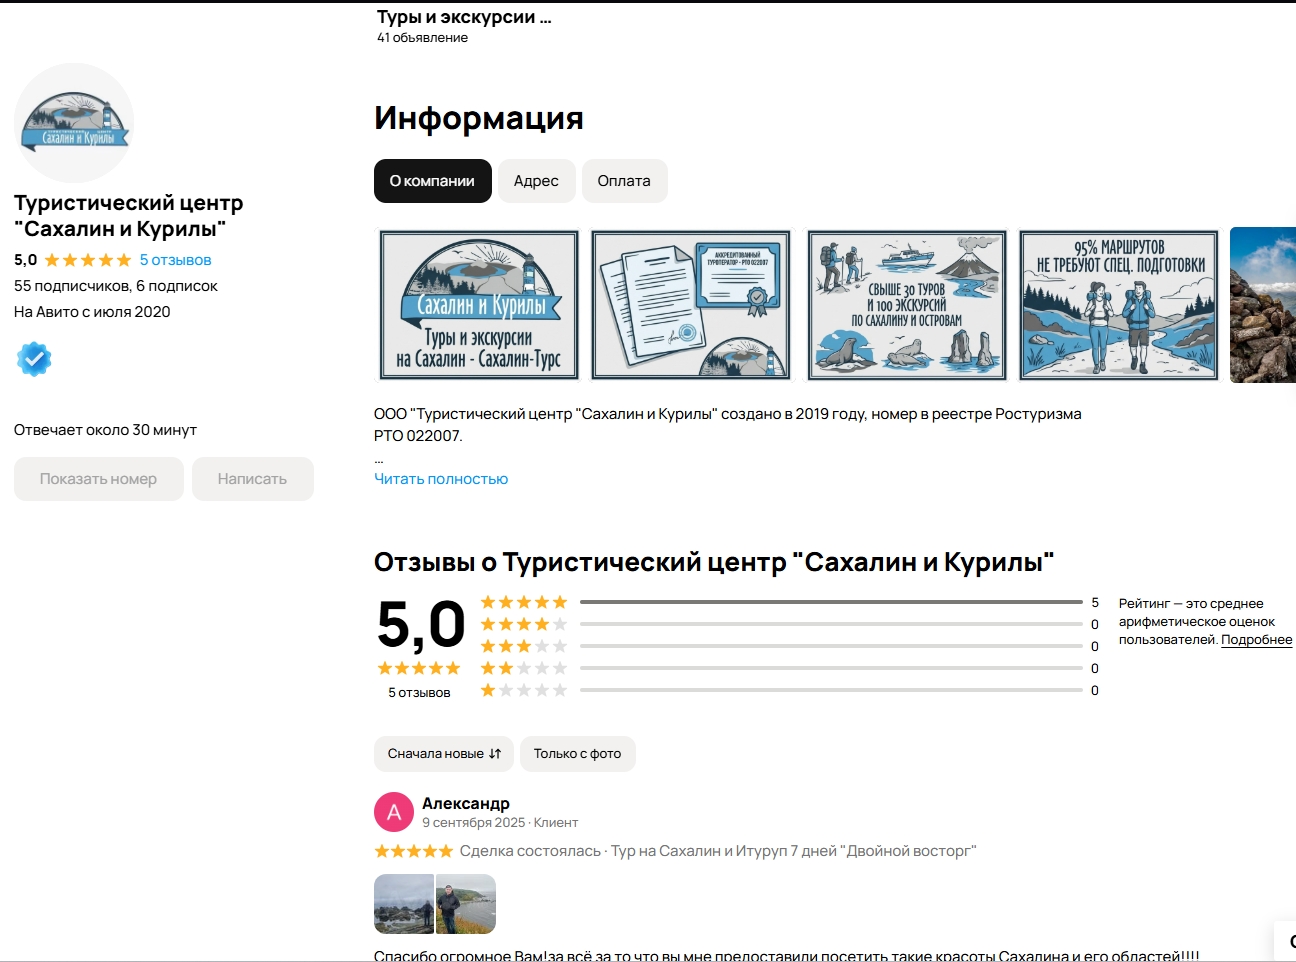1296x962 pixels.
Task: Click the three-star rating row
Action: pos(790,646)
